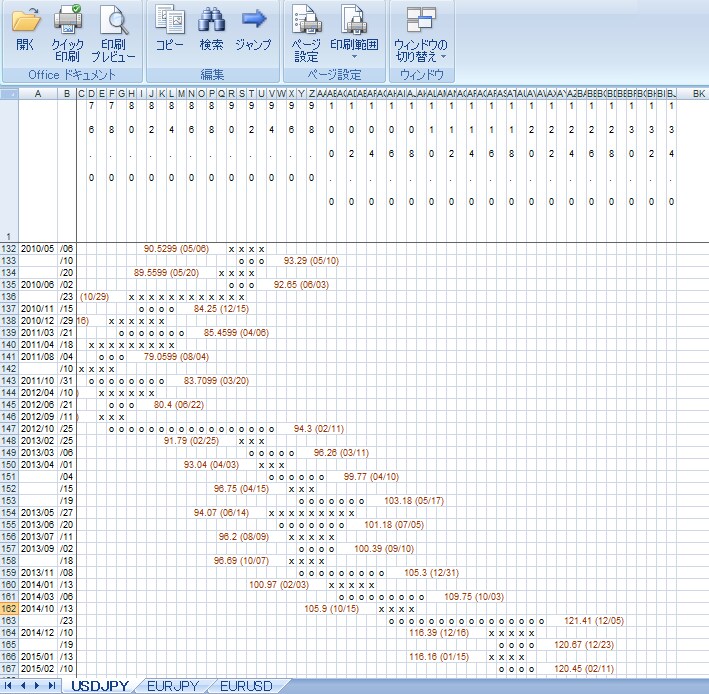
Task: Click the 91.79 (02/25) label
Action: 191,441
